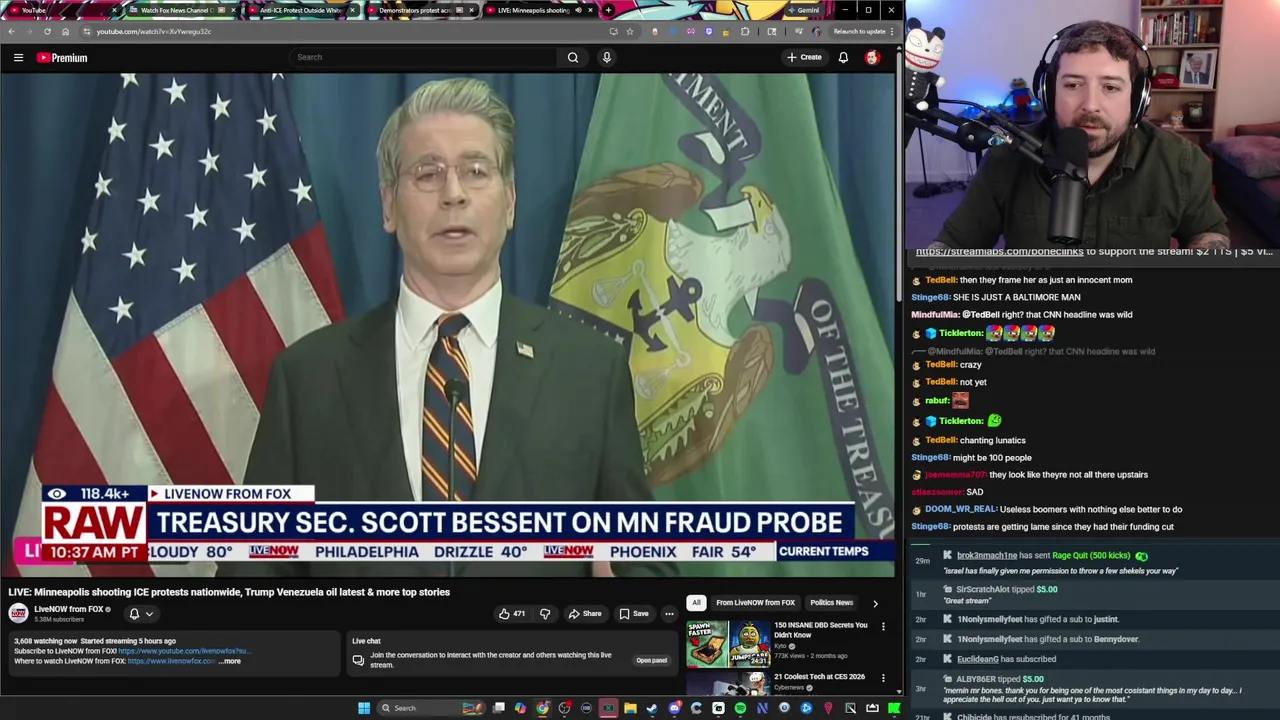Focus the YouTube search field

[x=423, y=57]
